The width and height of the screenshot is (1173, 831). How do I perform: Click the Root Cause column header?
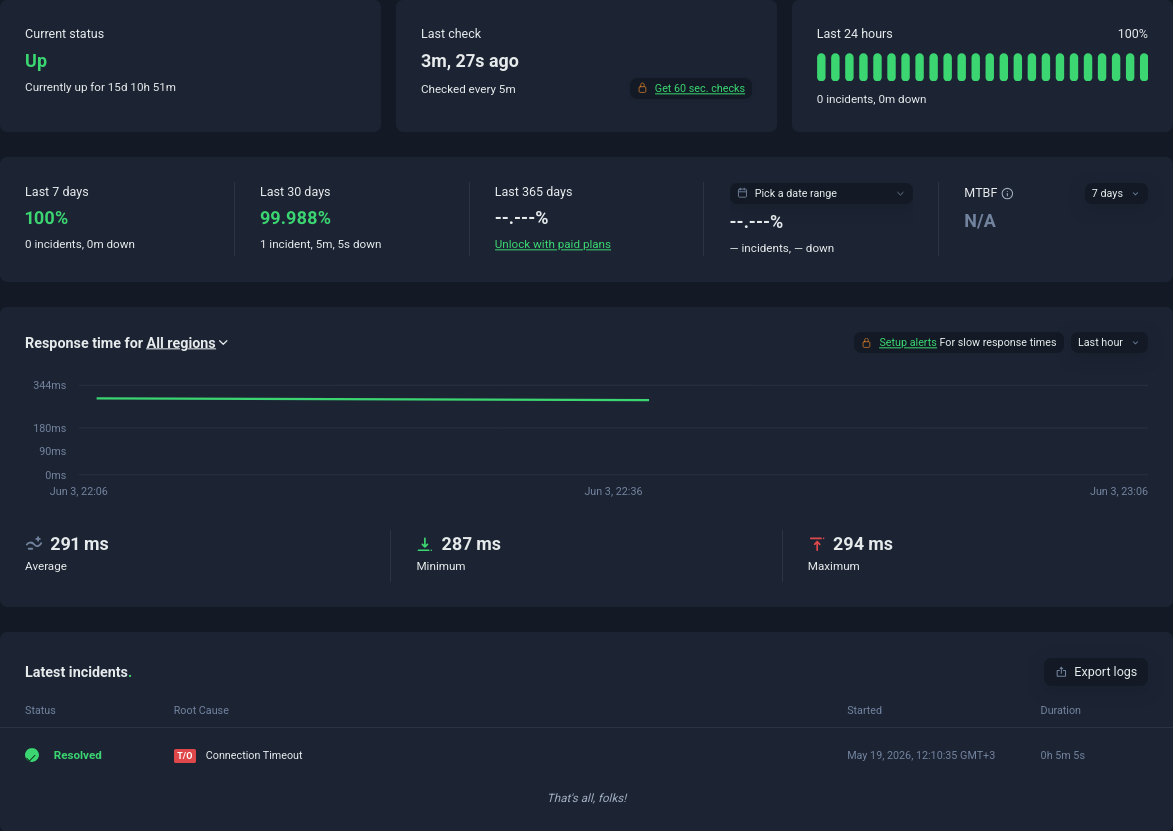(x=201, y=711)
